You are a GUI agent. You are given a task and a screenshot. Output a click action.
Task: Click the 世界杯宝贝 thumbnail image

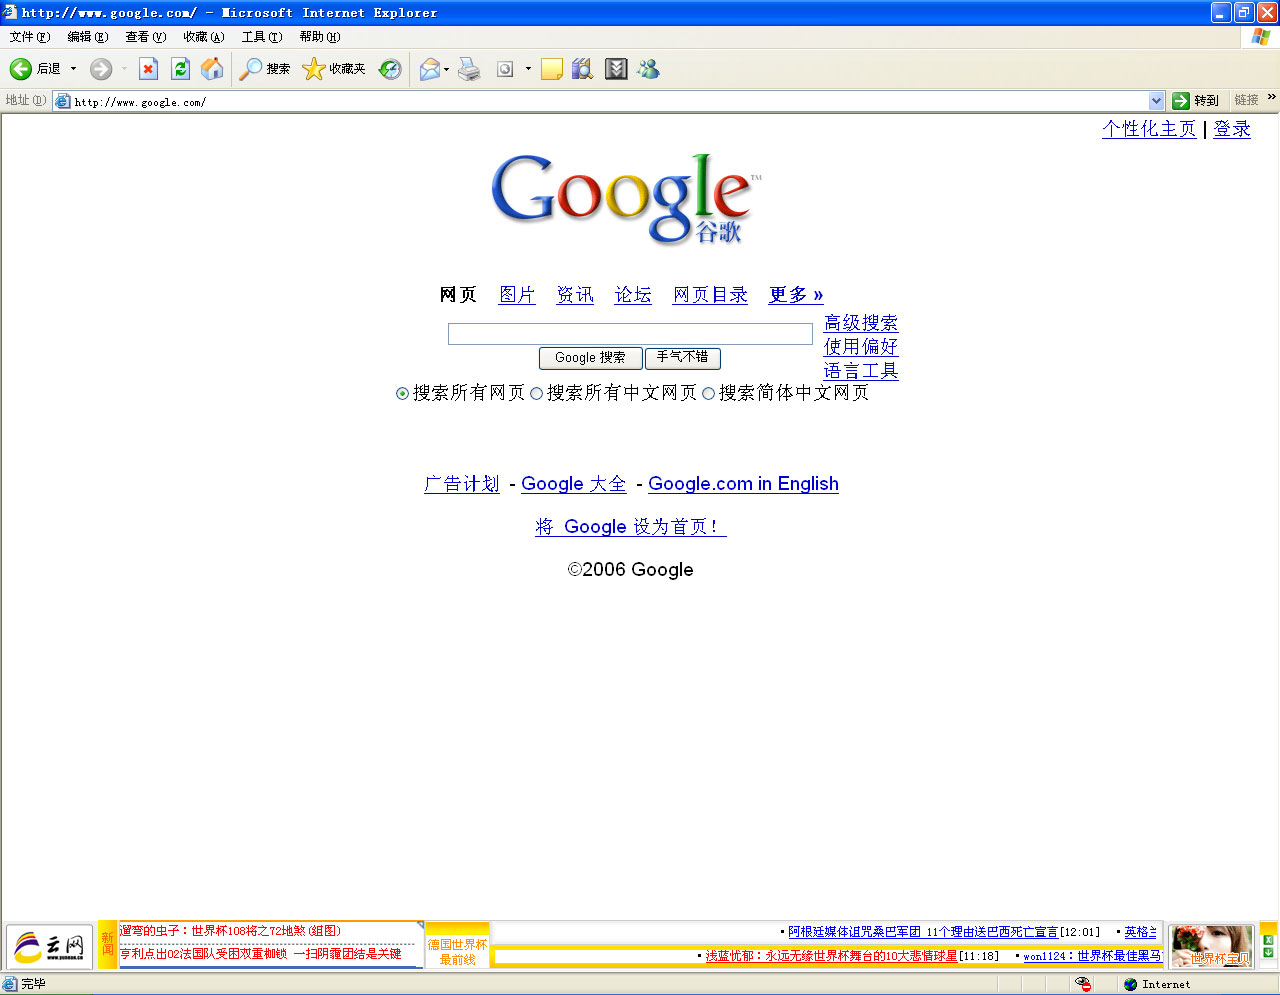pyautogui.click(x=1212, y=946)
